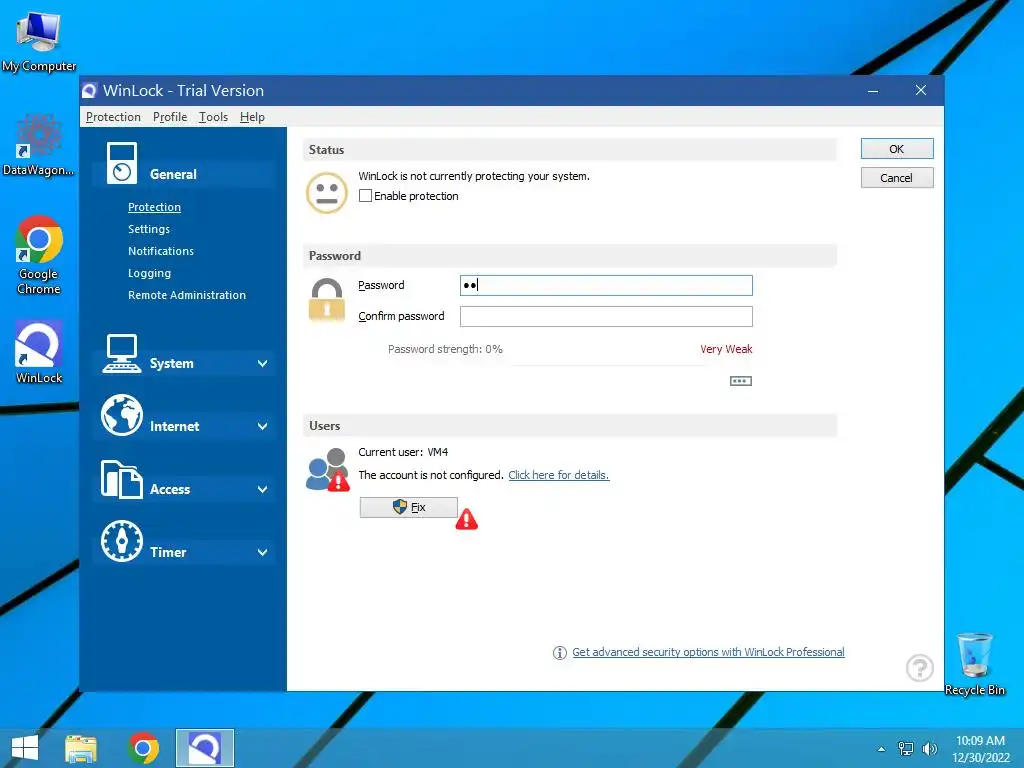This screenshot has height=768, width=1024.
Task: Open the Recycle Bin icon
Action: [974, 664]
